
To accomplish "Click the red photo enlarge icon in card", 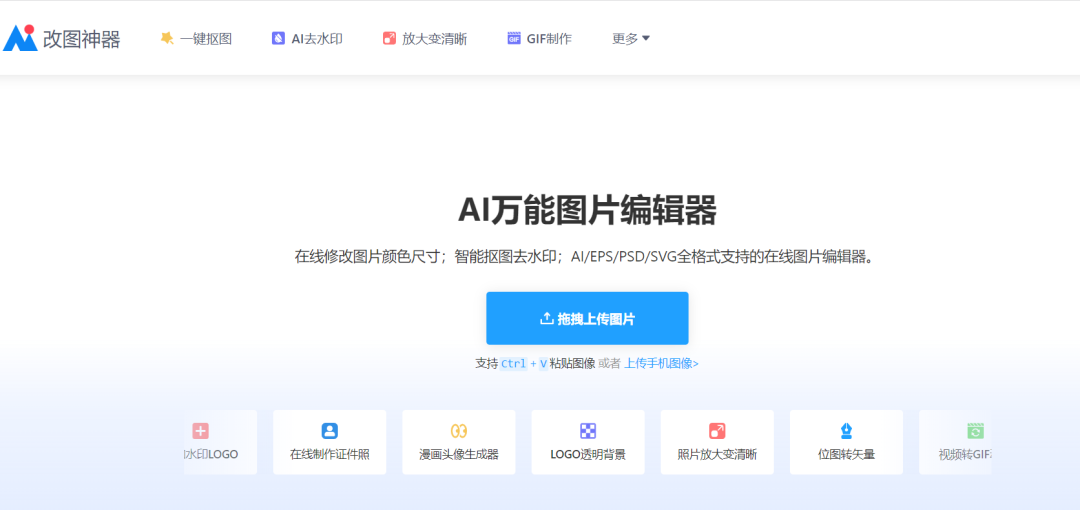I will pyautogui.click(x=717, y=431).
